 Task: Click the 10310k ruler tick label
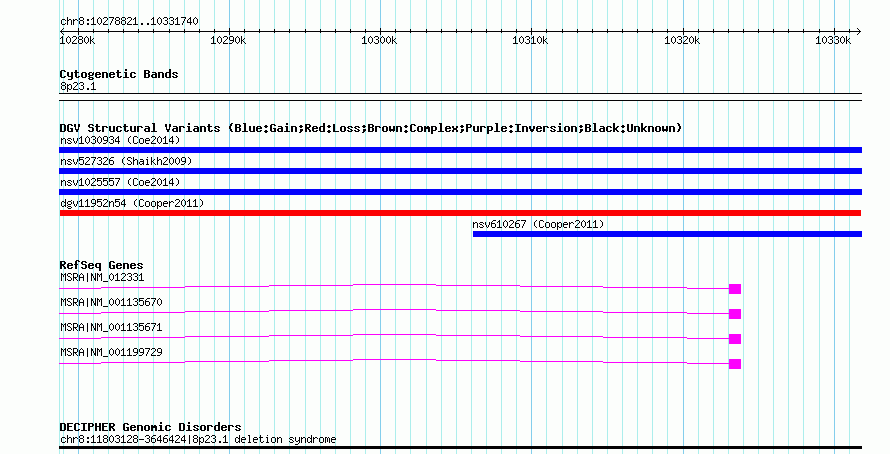(x=530, y=41)
